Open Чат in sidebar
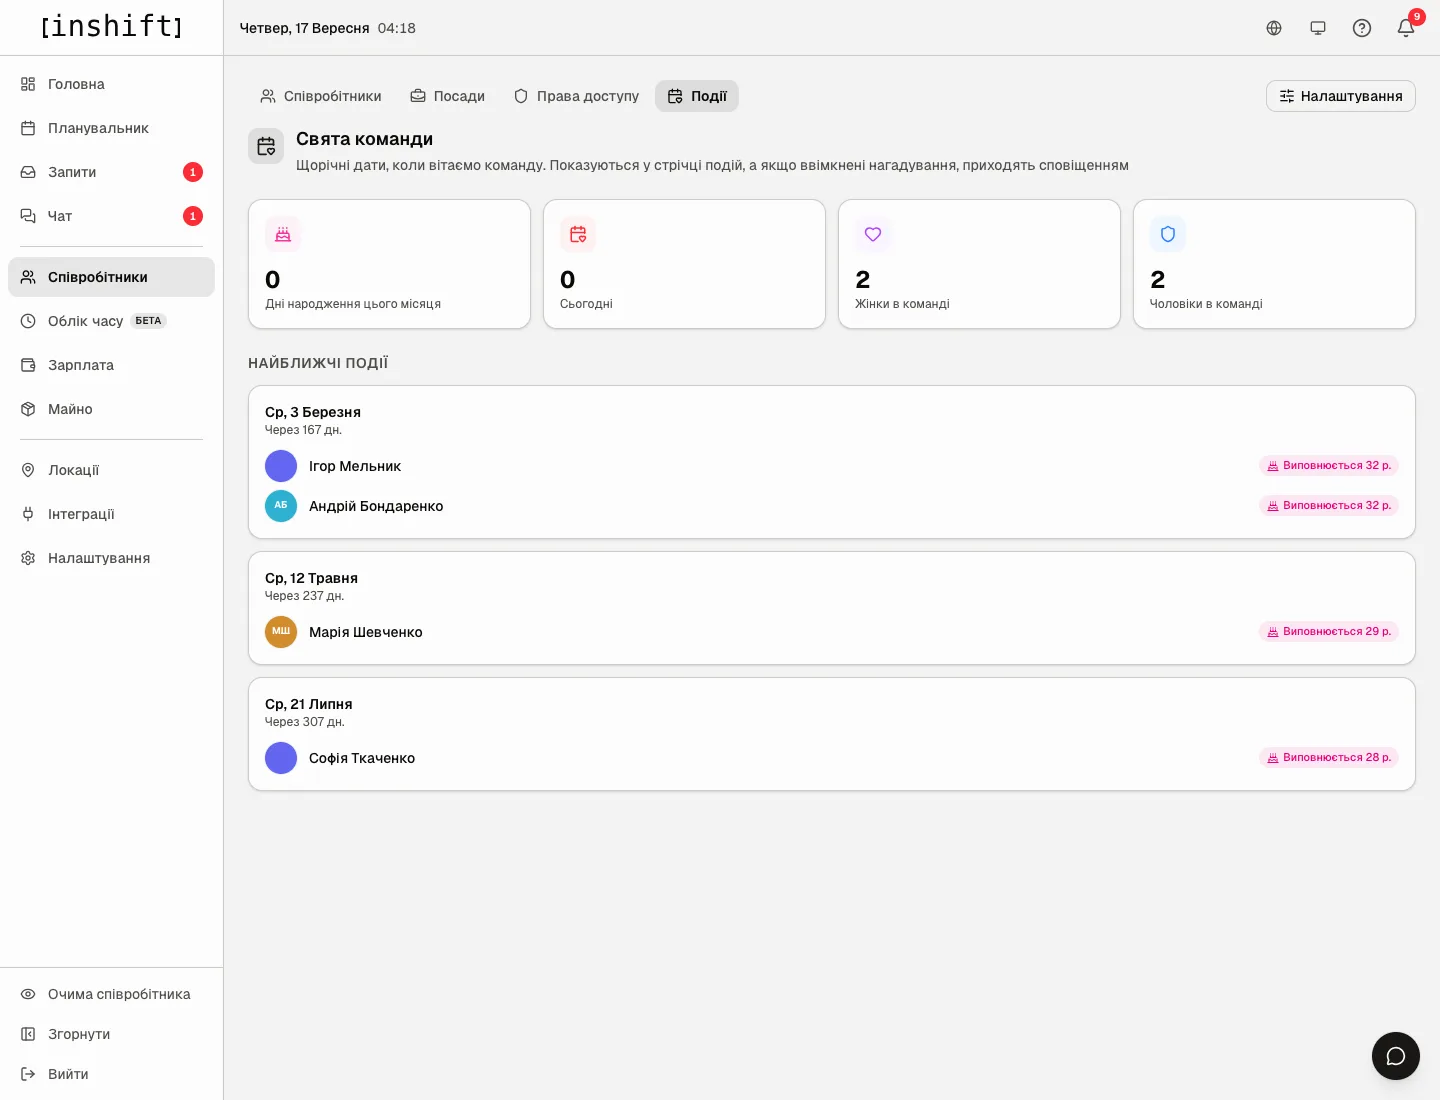Image resolution: width=1440 pixels, height=1100 pixels. click(x=111, y=216)
